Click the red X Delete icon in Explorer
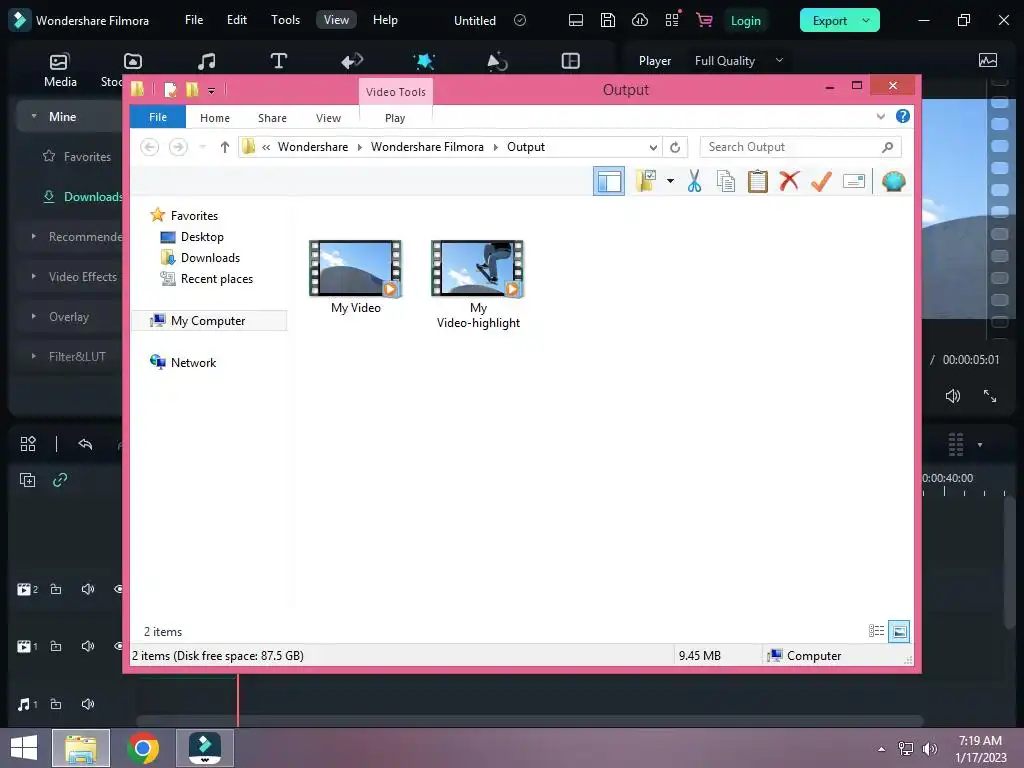 [x=789, y=181]
